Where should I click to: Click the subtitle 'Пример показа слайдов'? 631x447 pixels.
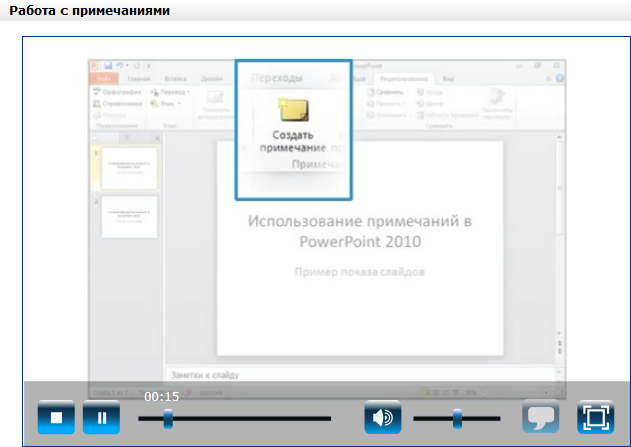[x=359, y=272]
